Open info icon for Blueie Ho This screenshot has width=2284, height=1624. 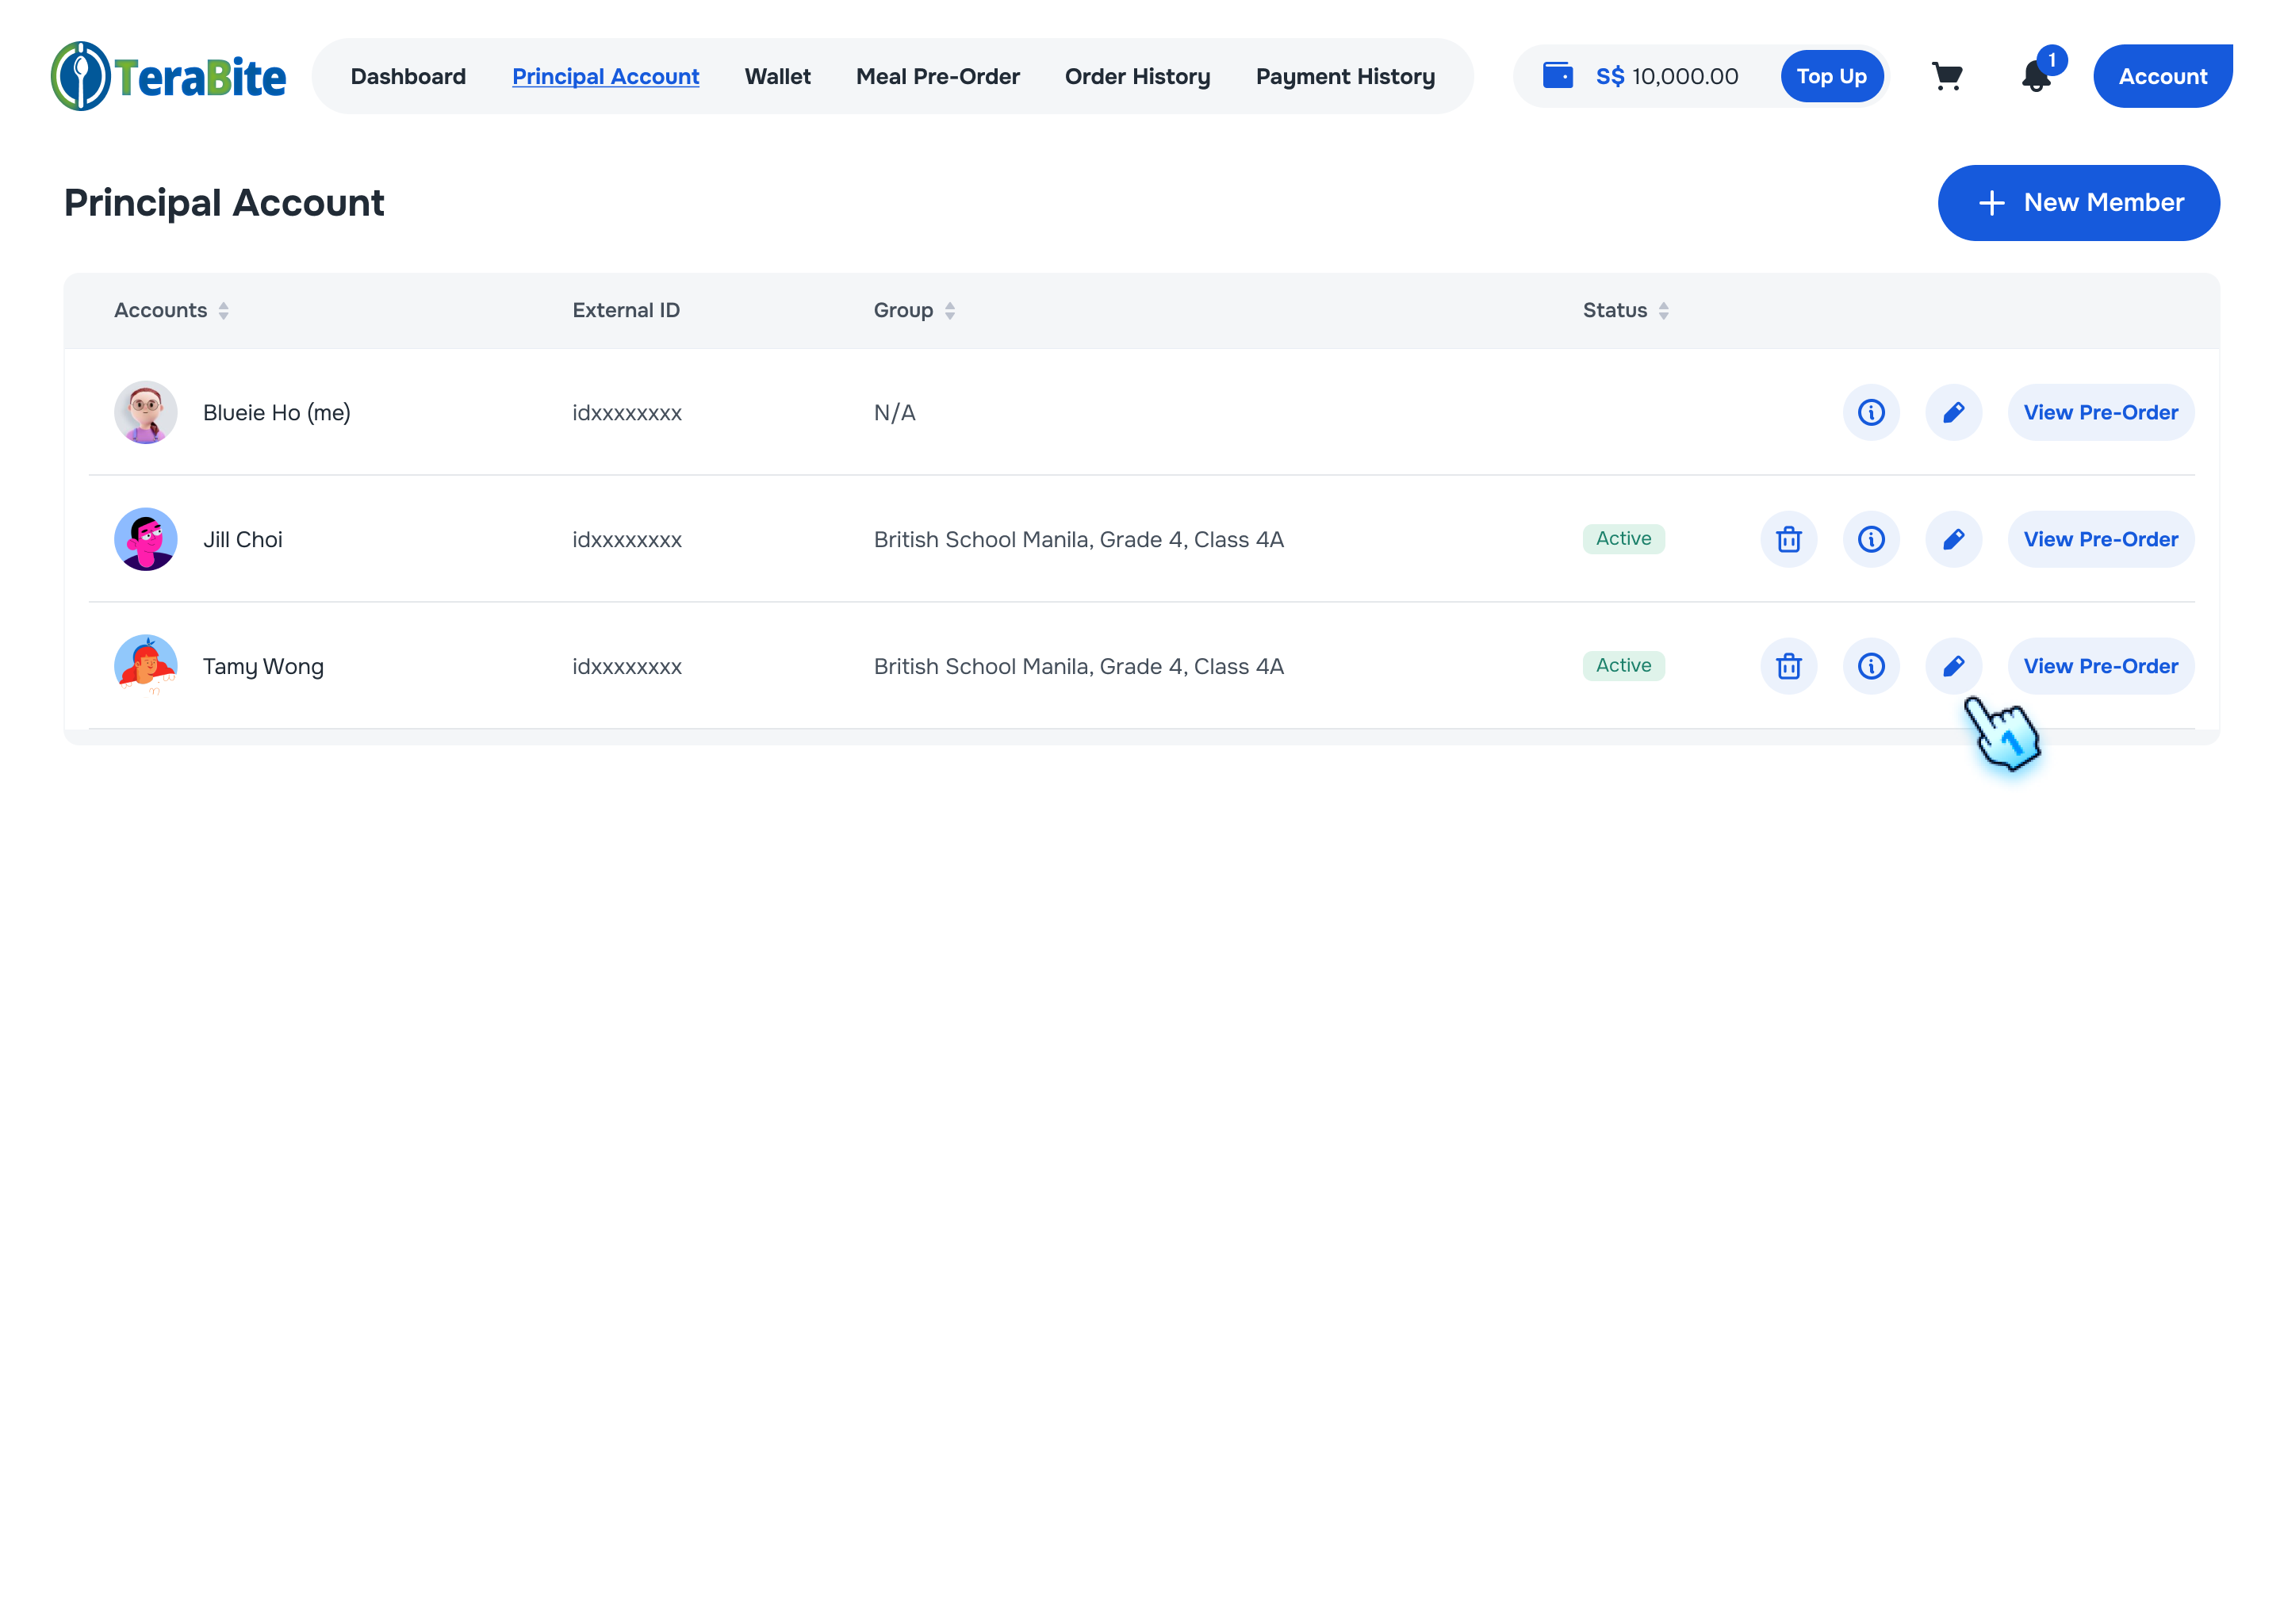click(x=1870, y=412)
